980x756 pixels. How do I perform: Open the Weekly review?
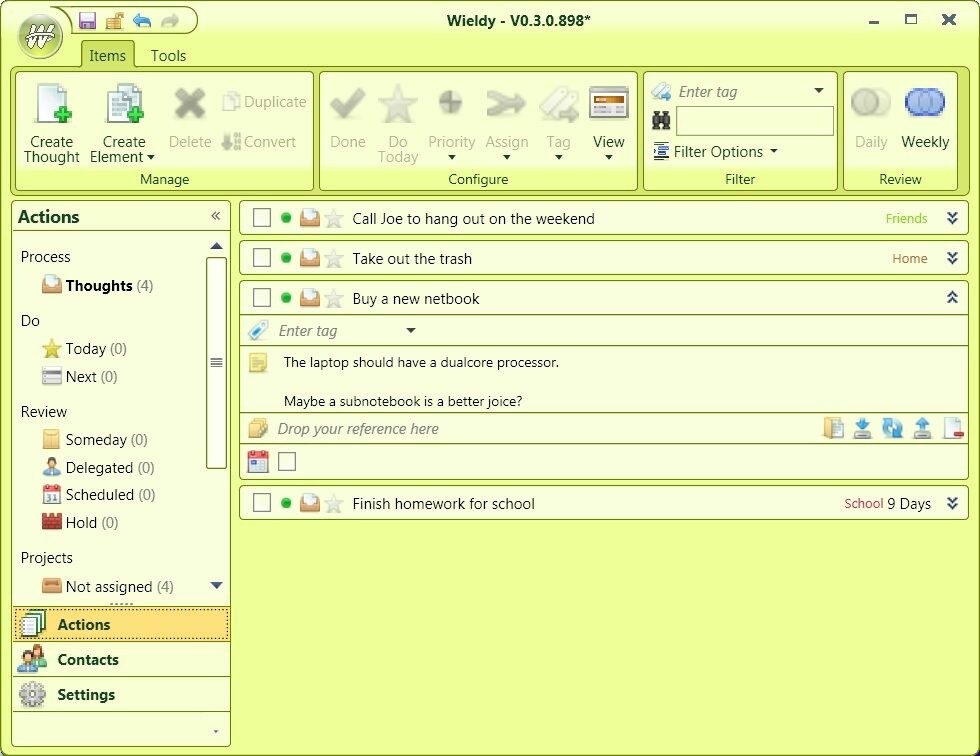(x=925, y=119)
